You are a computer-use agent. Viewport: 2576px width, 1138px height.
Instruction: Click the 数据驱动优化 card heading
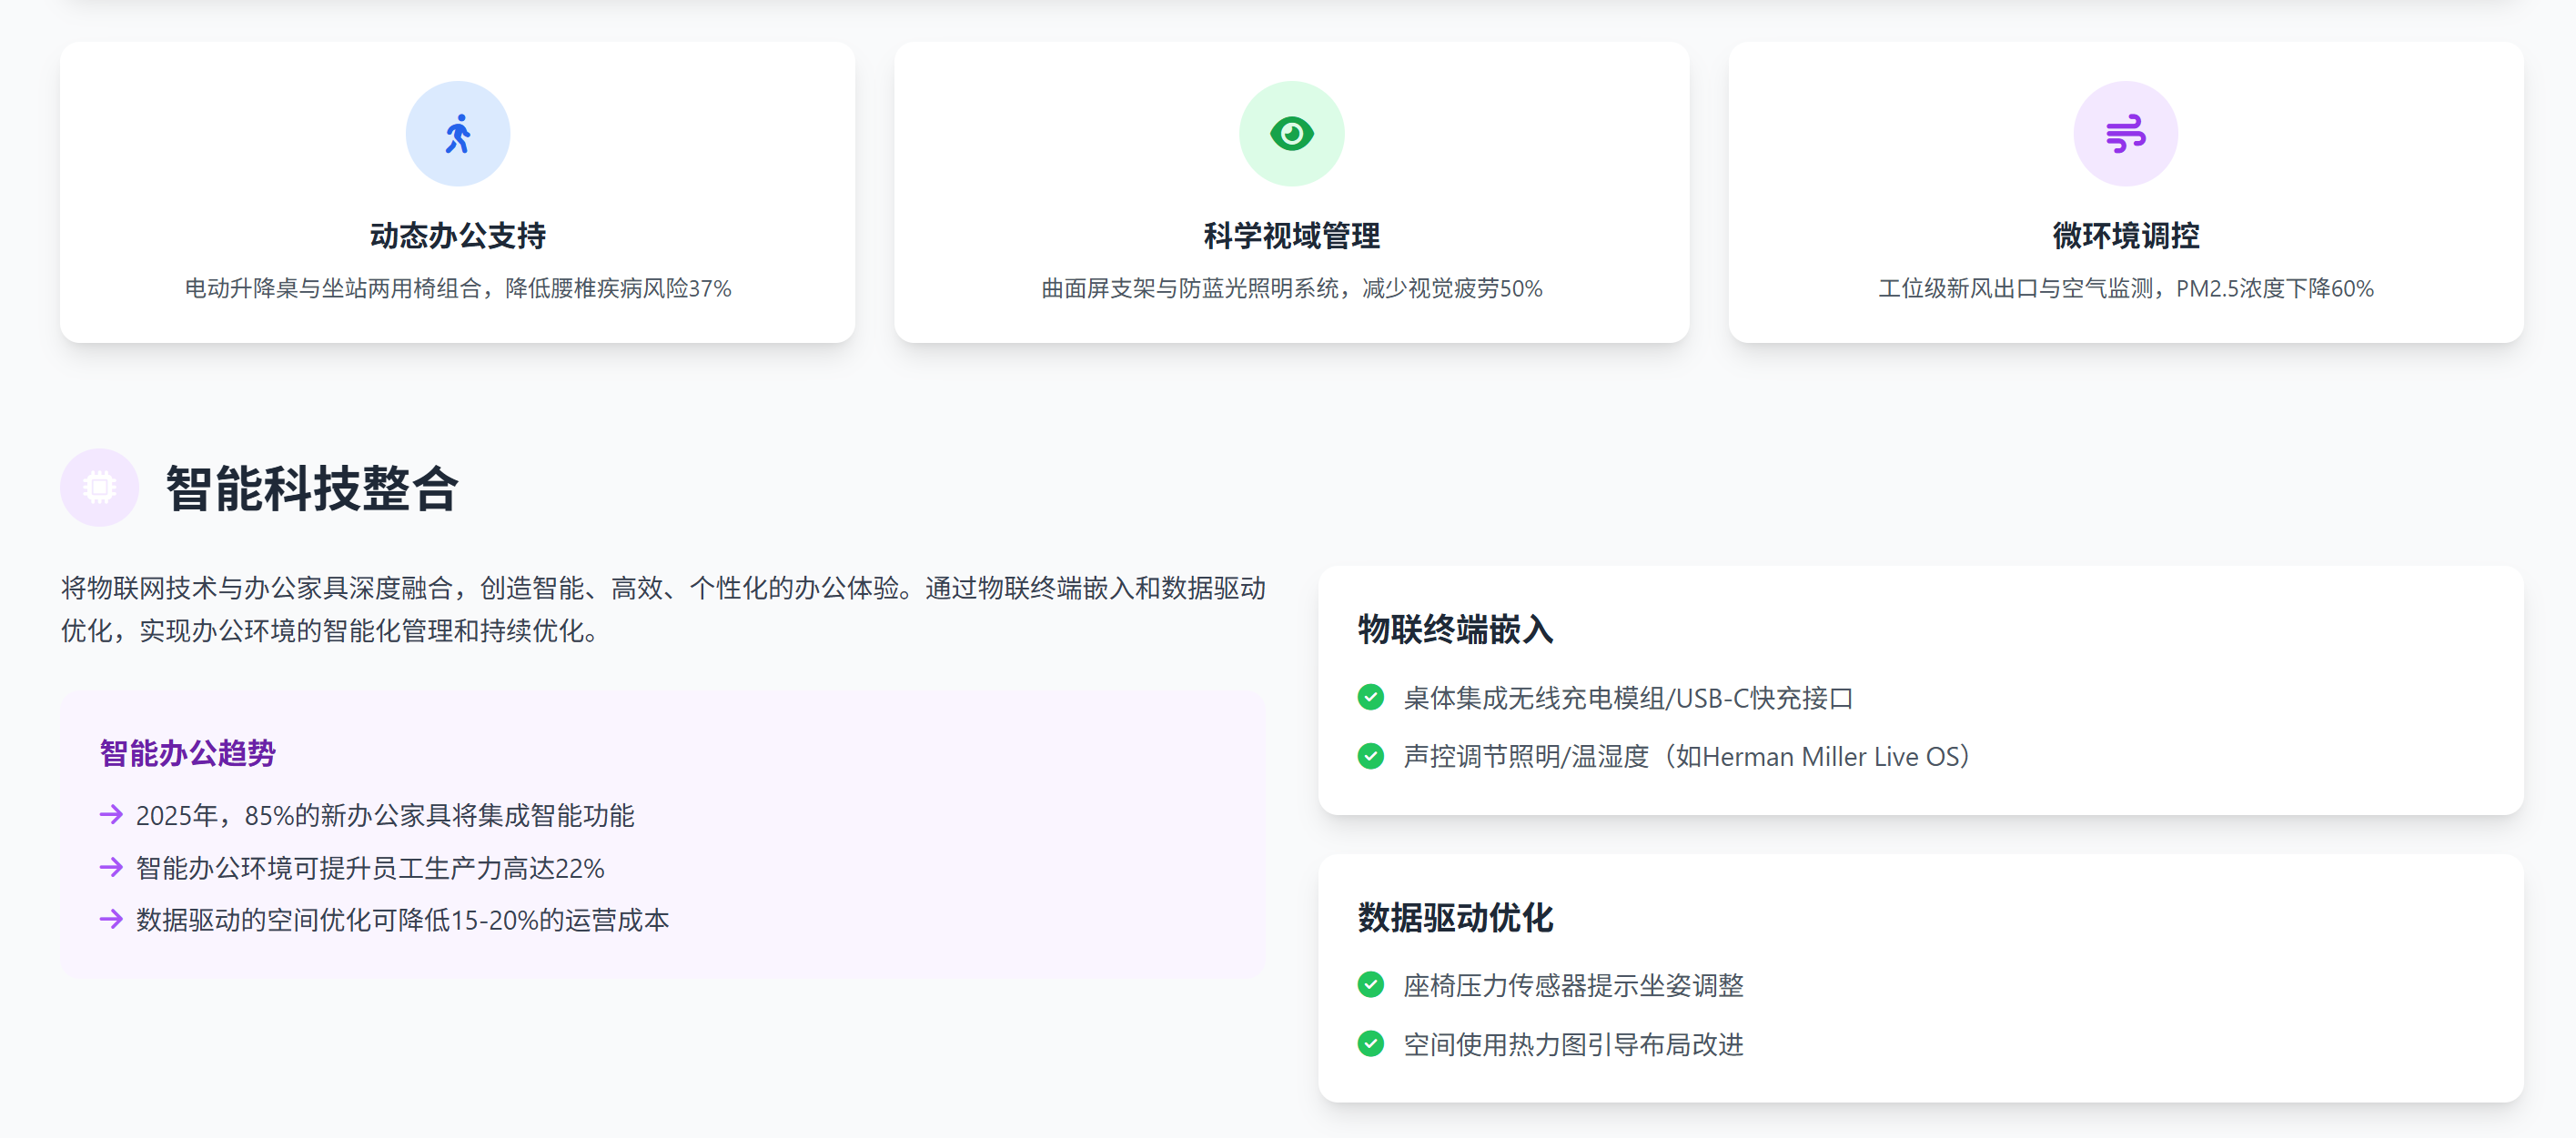pyautogui.click(x=1455, y=918)
